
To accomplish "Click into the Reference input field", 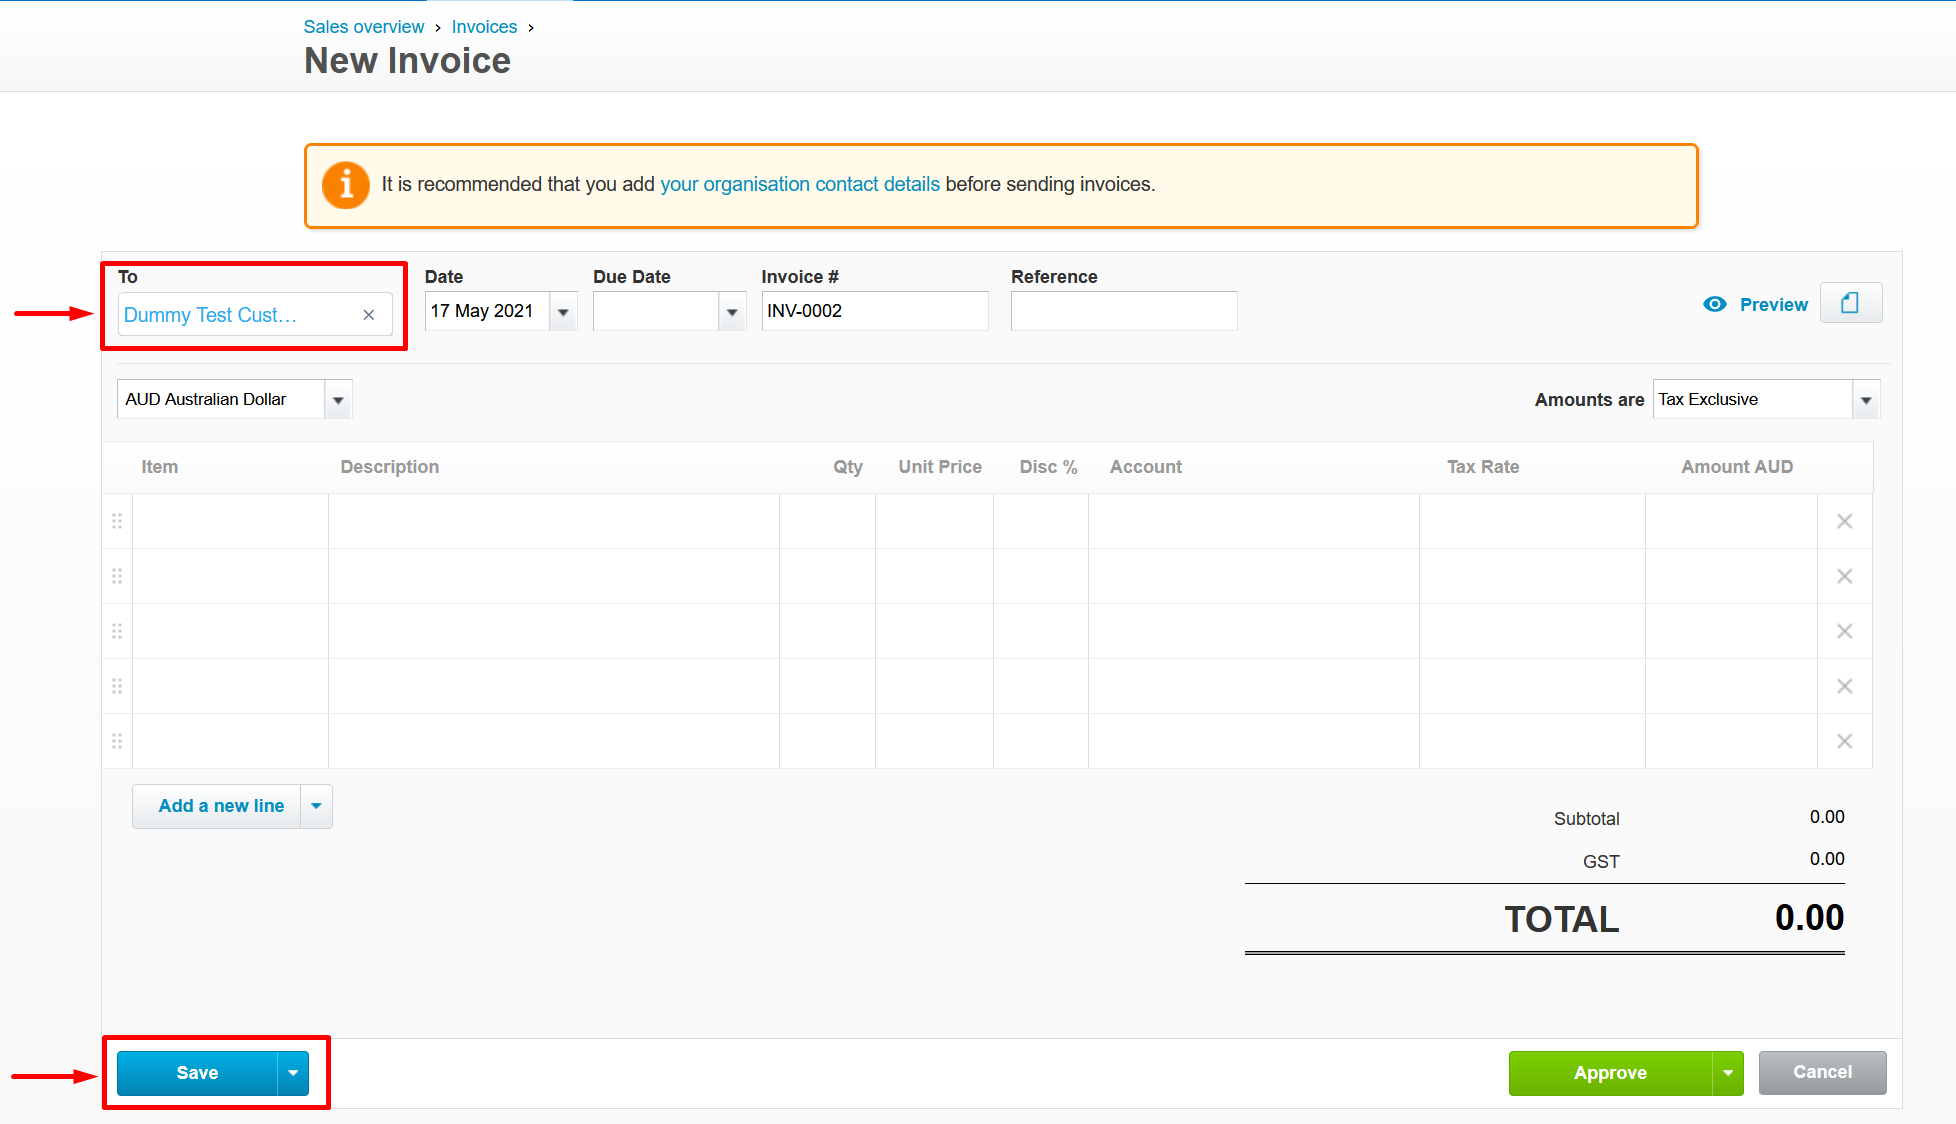I will click(1123, 311).
